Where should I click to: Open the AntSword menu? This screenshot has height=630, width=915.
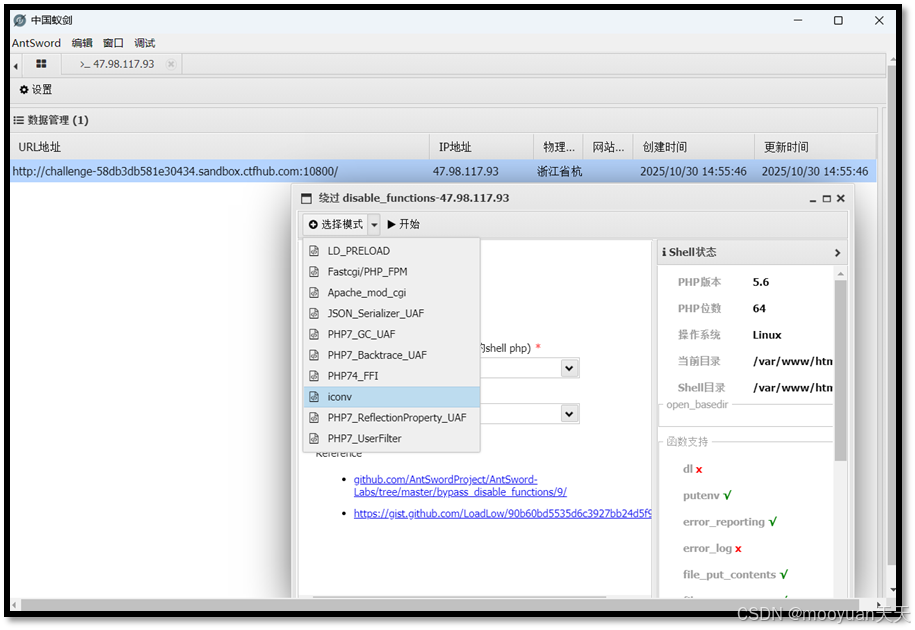pyautogui.click(x=36, y=43)
